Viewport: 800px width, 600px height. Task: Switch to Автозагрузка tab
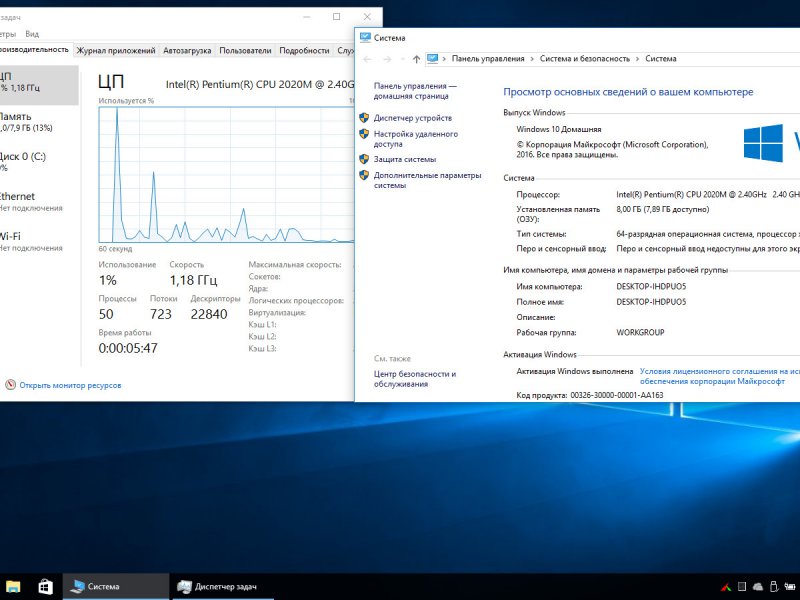click(x=187, y=51)
